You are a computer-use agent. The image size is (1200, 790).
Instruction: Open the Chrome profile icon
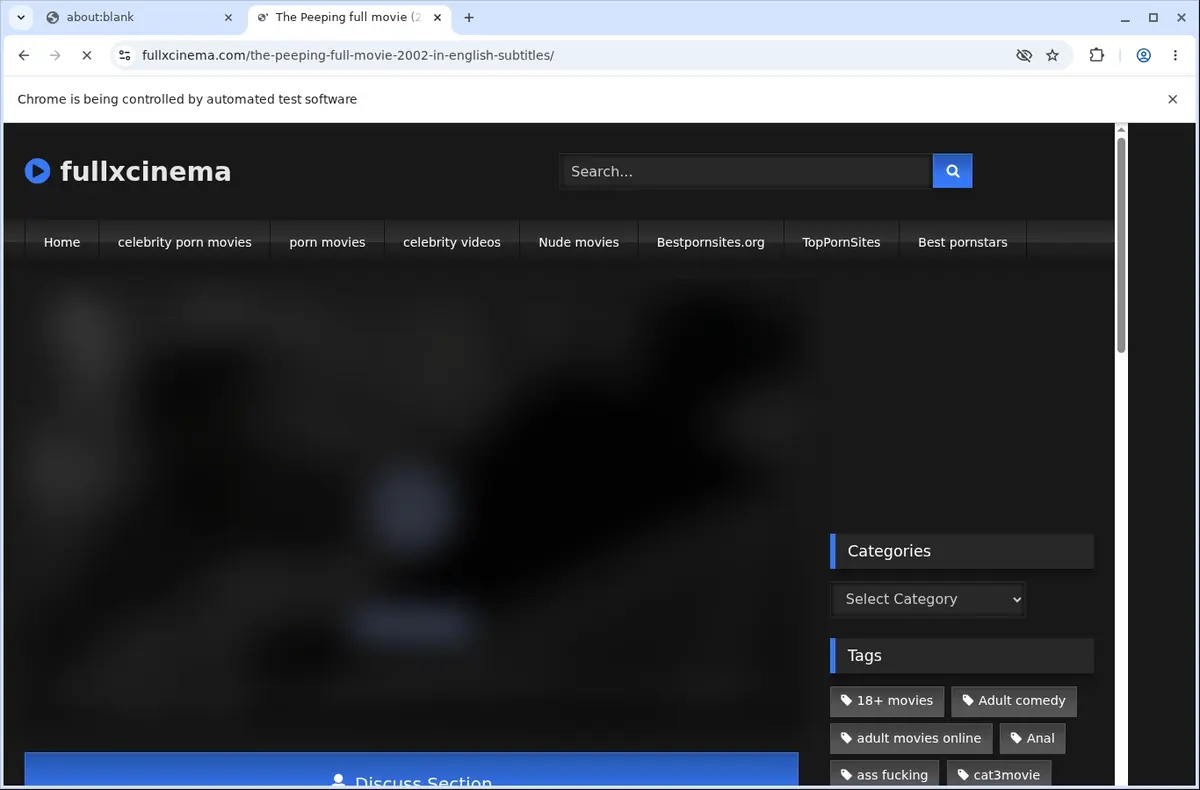click(1143, 56)
